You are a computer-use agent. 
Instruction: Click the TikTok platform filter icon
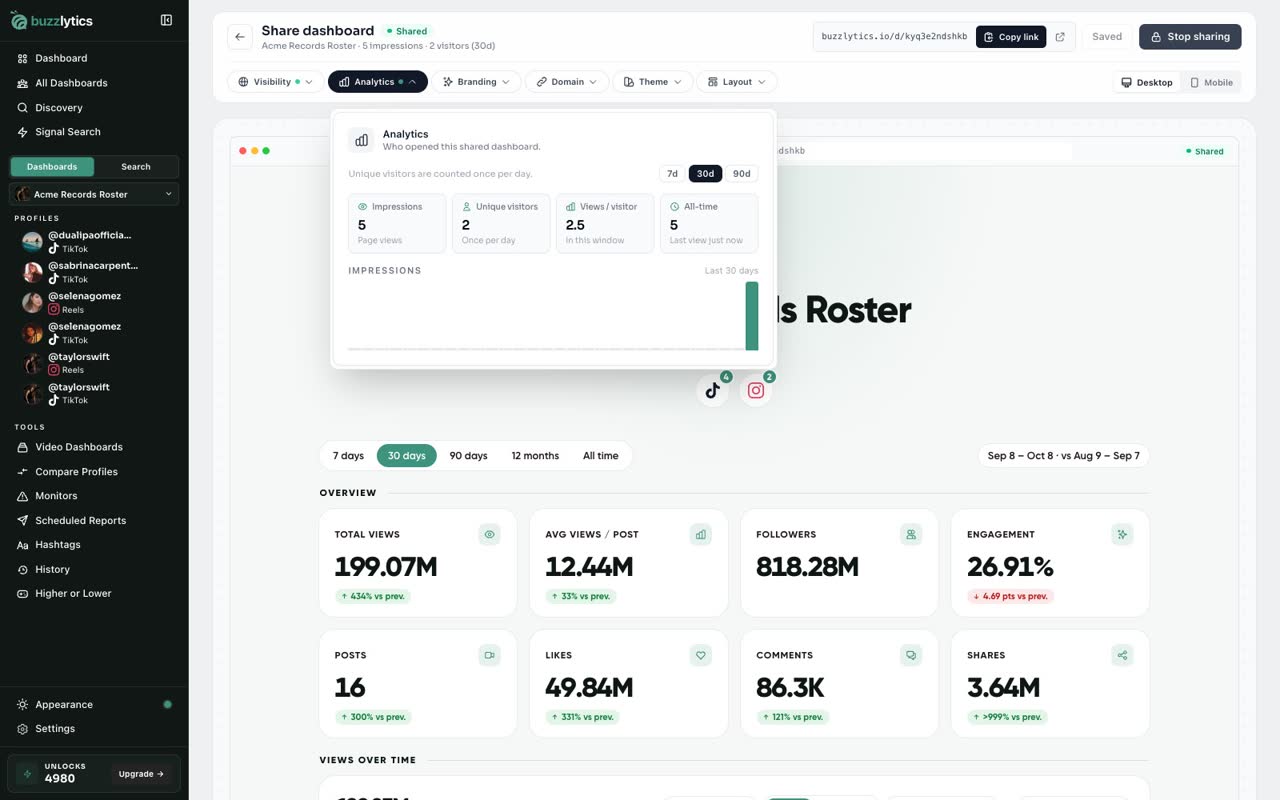(x=712, y=390)
